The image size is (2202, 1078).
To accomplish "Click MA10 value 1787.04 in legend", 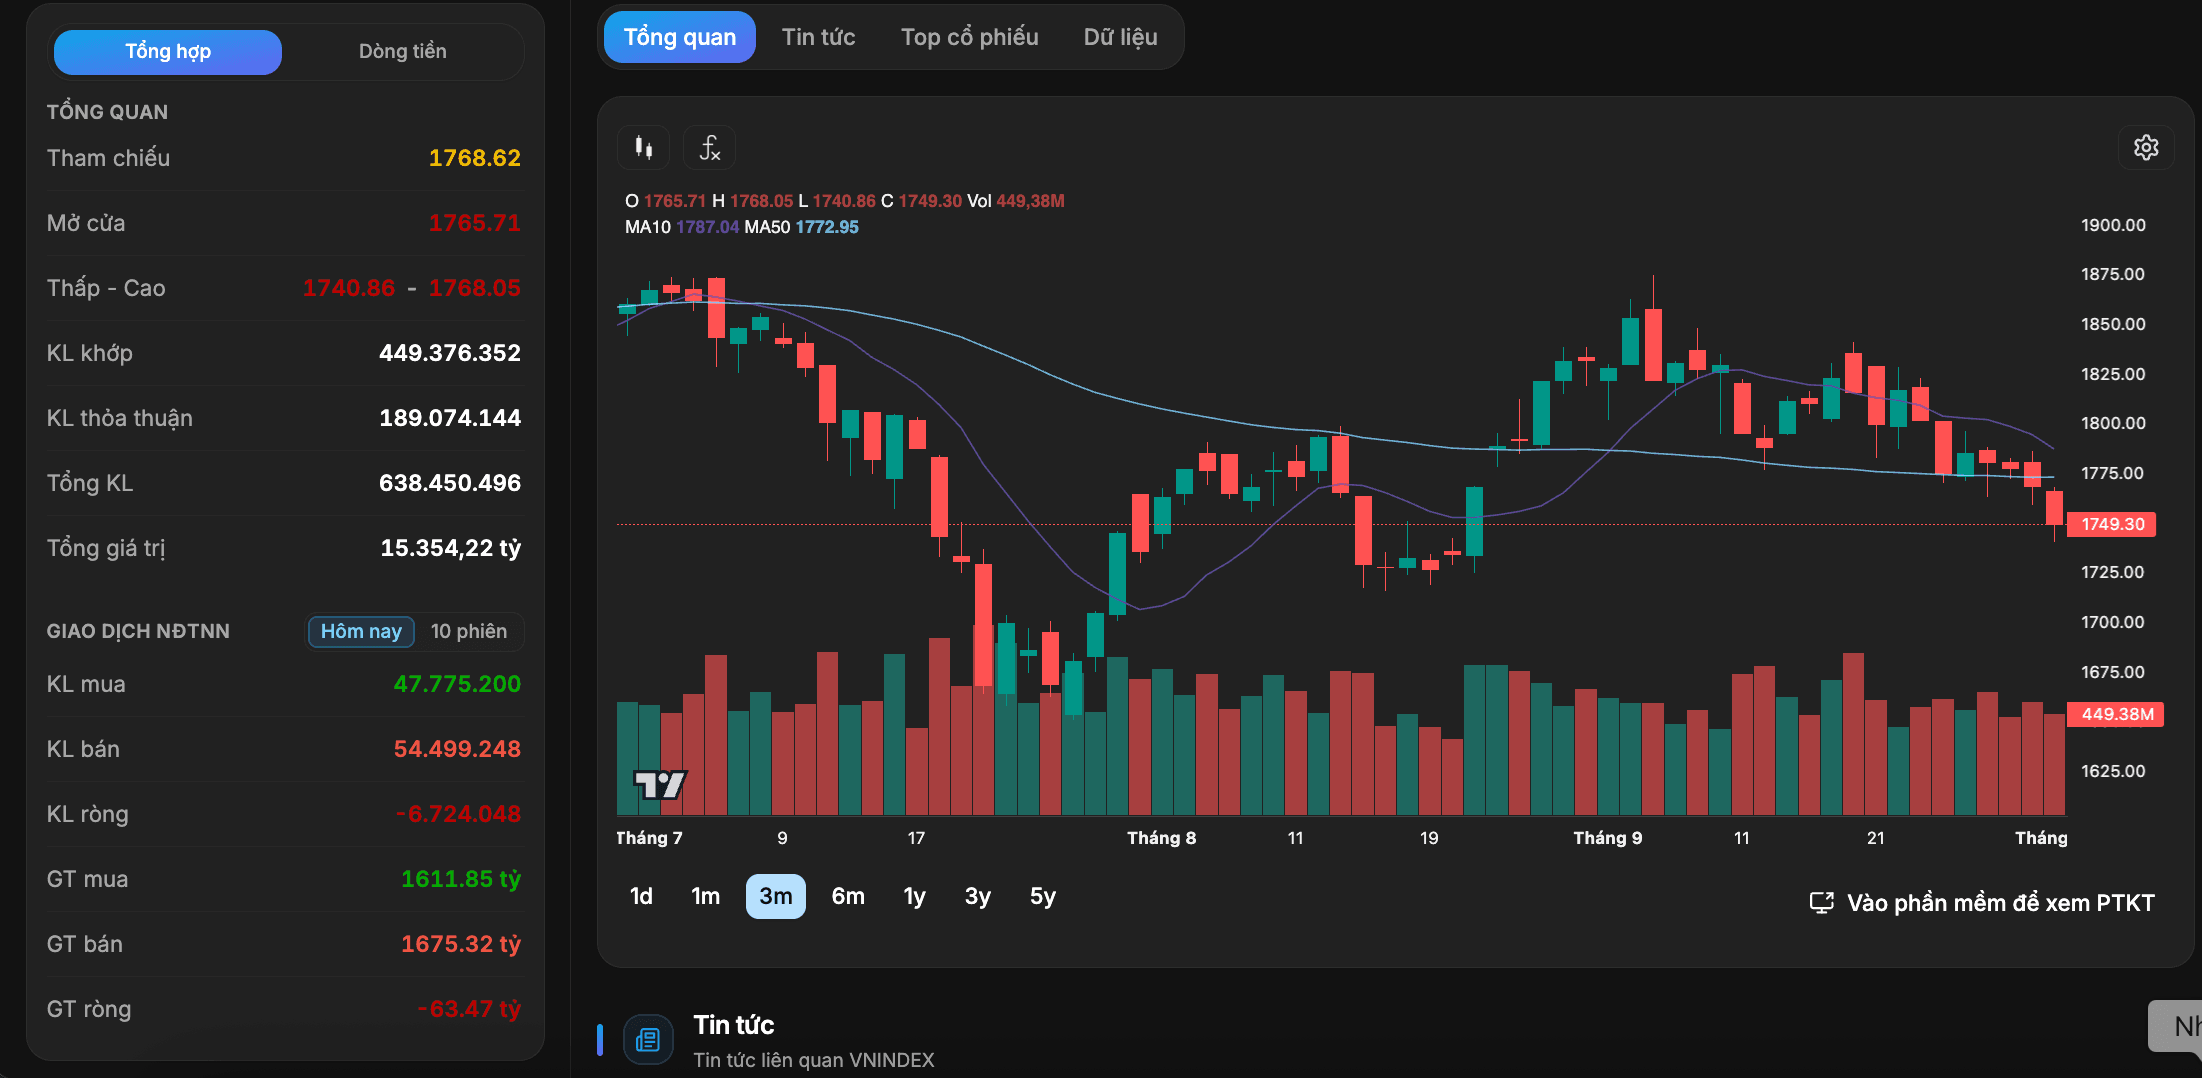I will point(707,227).
